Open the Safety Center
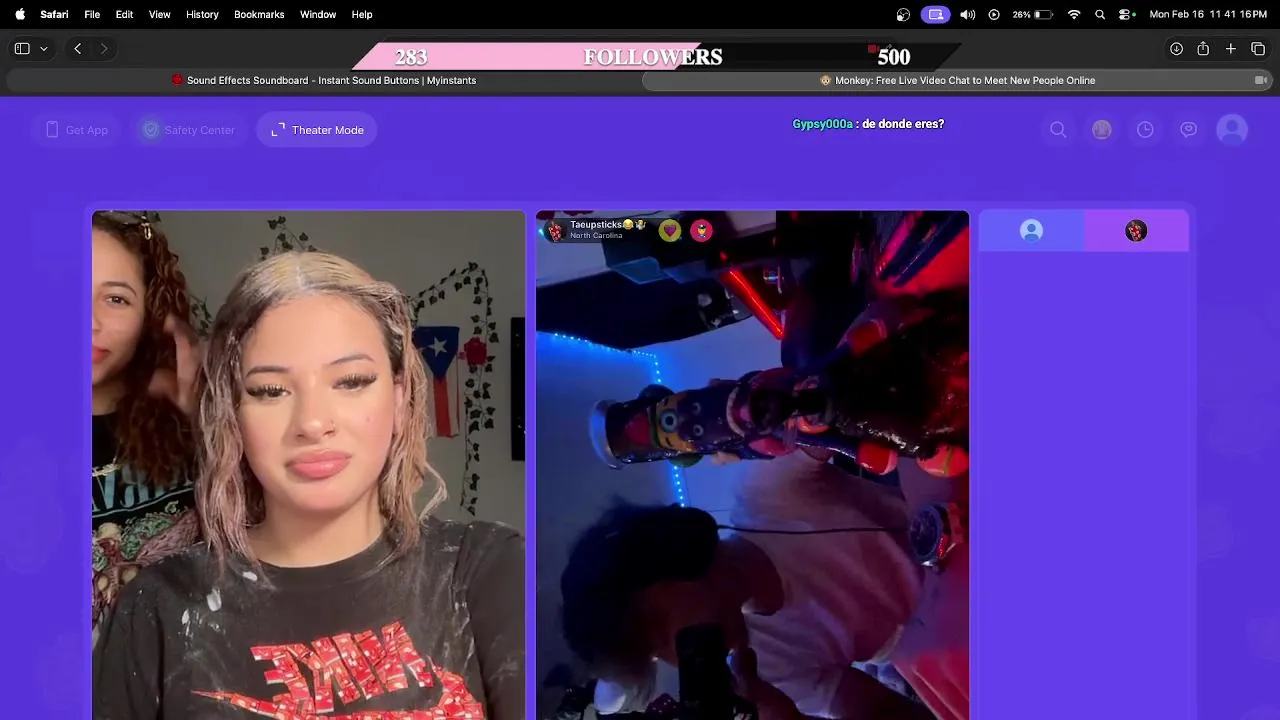The width and height of the screenshot is (1280, 720). (x=189, y=130)
